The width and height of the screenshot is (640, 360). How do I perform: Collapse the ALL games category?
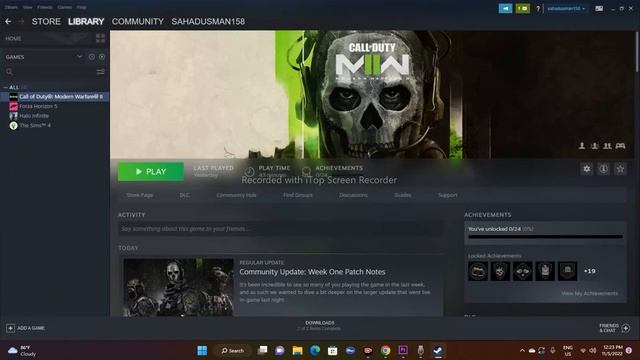click(x=5, y=87)
